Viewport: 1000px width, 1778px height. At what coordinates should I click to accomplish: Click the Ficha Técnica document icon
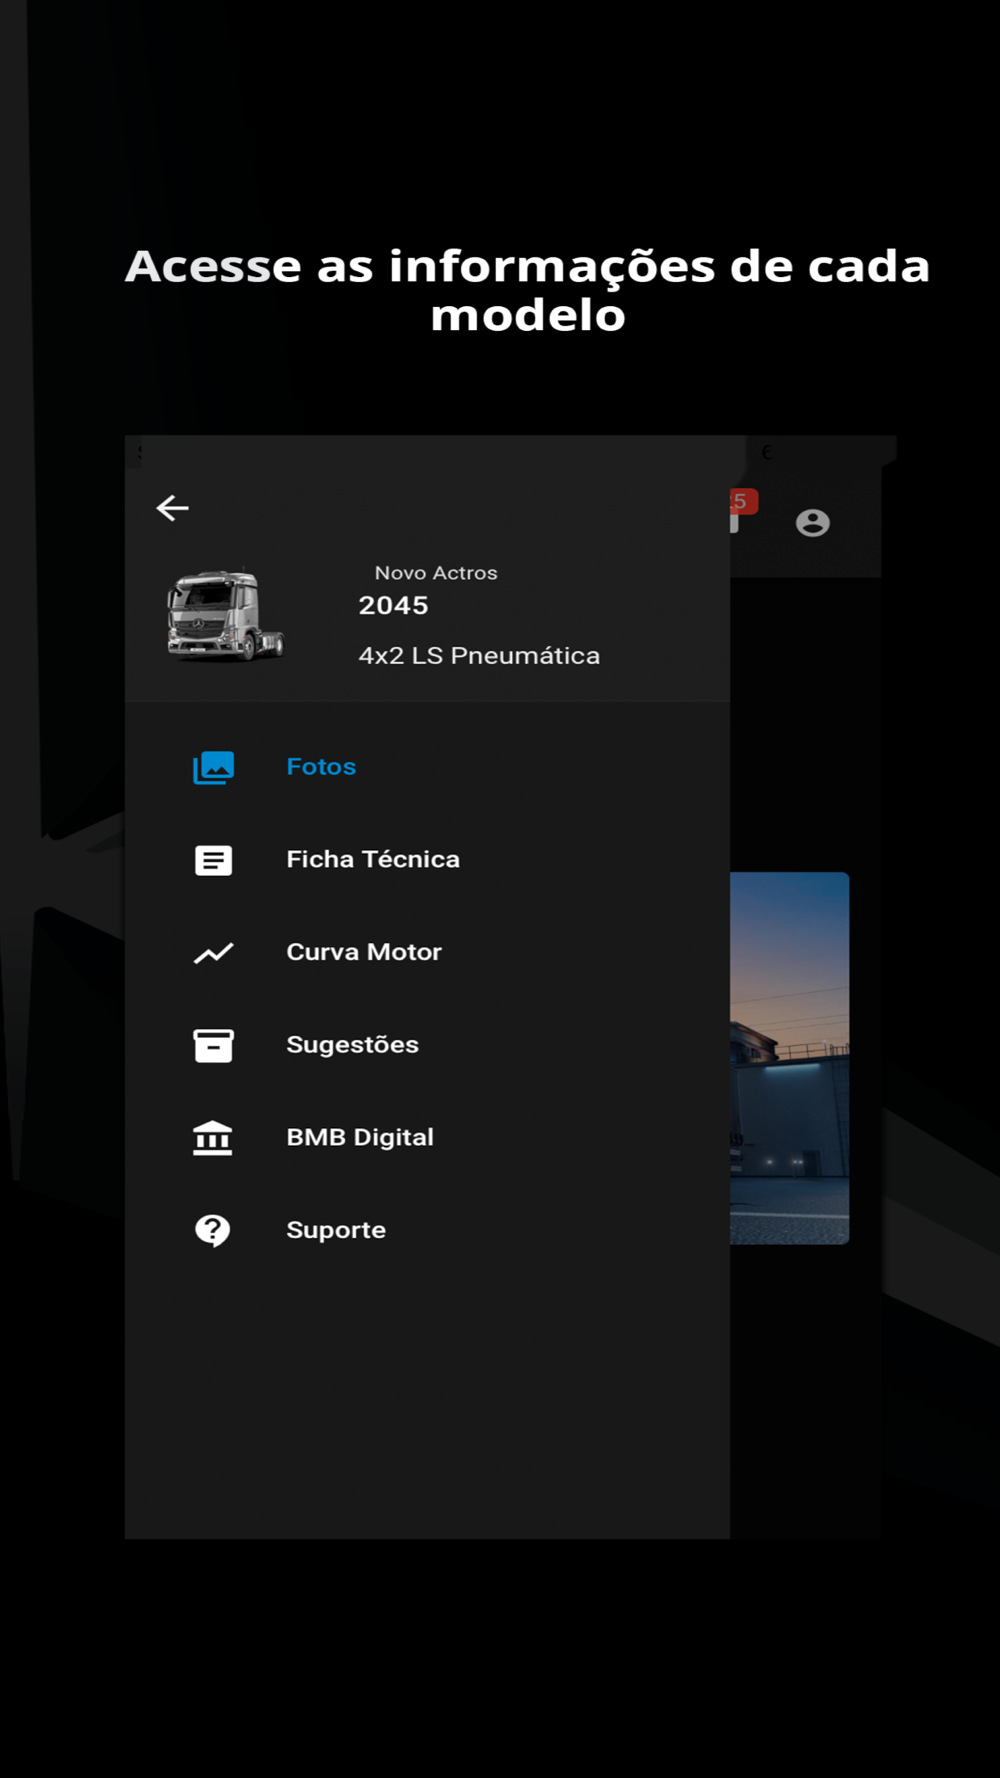[x=213, y=860]
